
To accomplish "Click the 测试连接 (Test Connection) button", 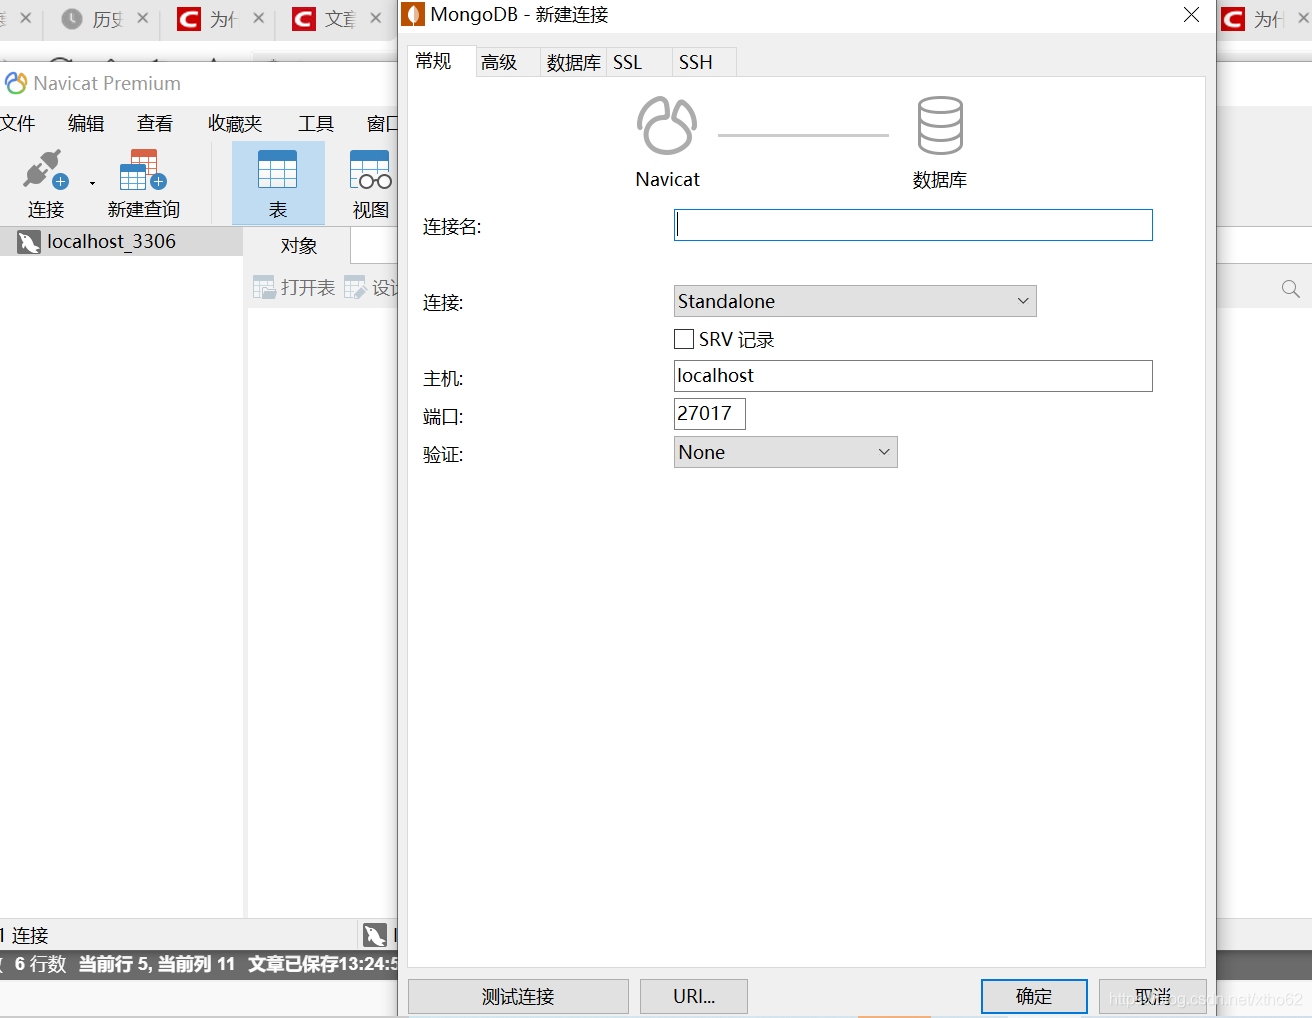I will pos(518,996).
